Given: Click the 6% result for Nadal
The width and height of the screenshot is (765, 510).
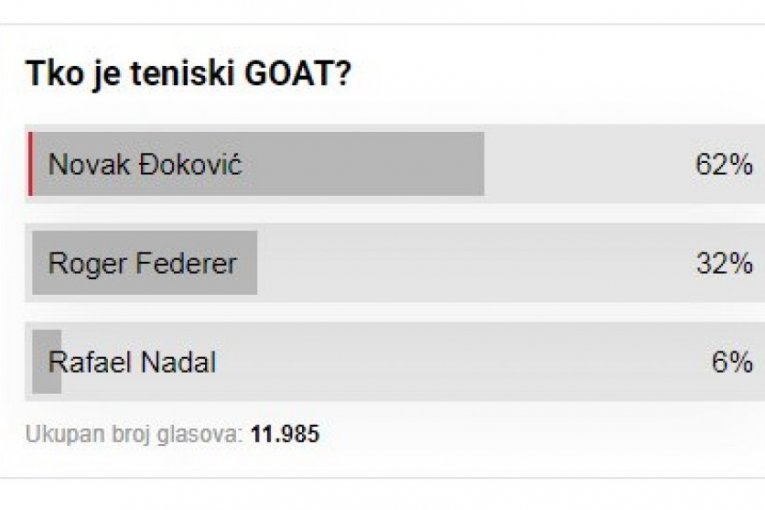Looking at the screenshot, I should click(x=731, y=362).
